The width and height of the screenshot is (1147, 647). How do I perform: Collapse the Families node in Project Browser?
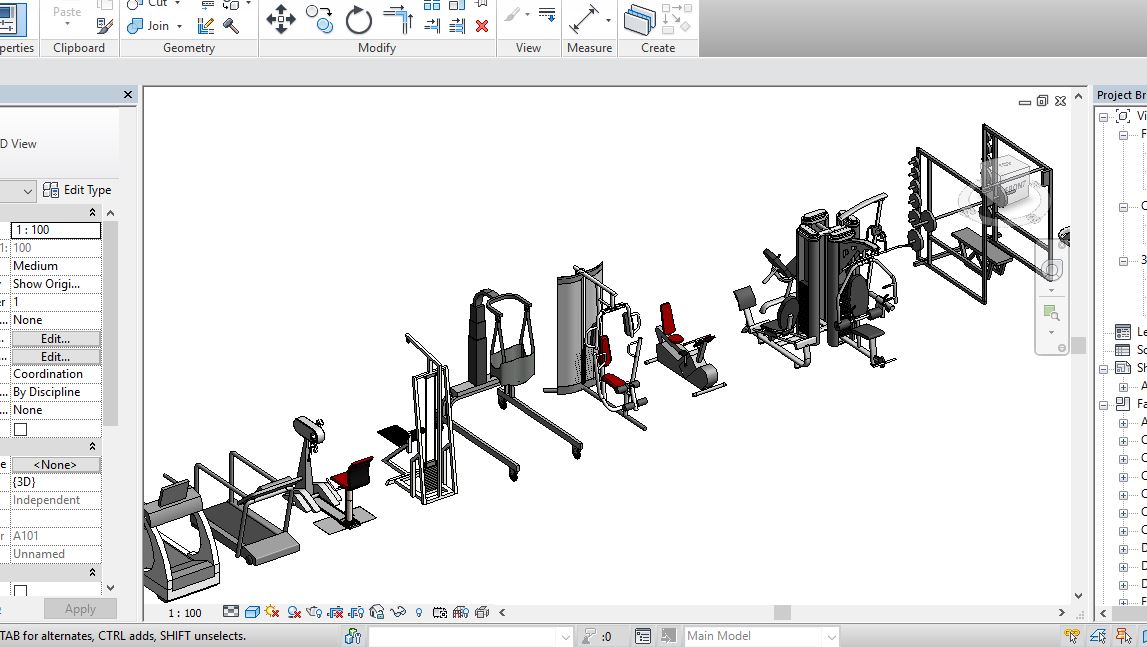1105,405
